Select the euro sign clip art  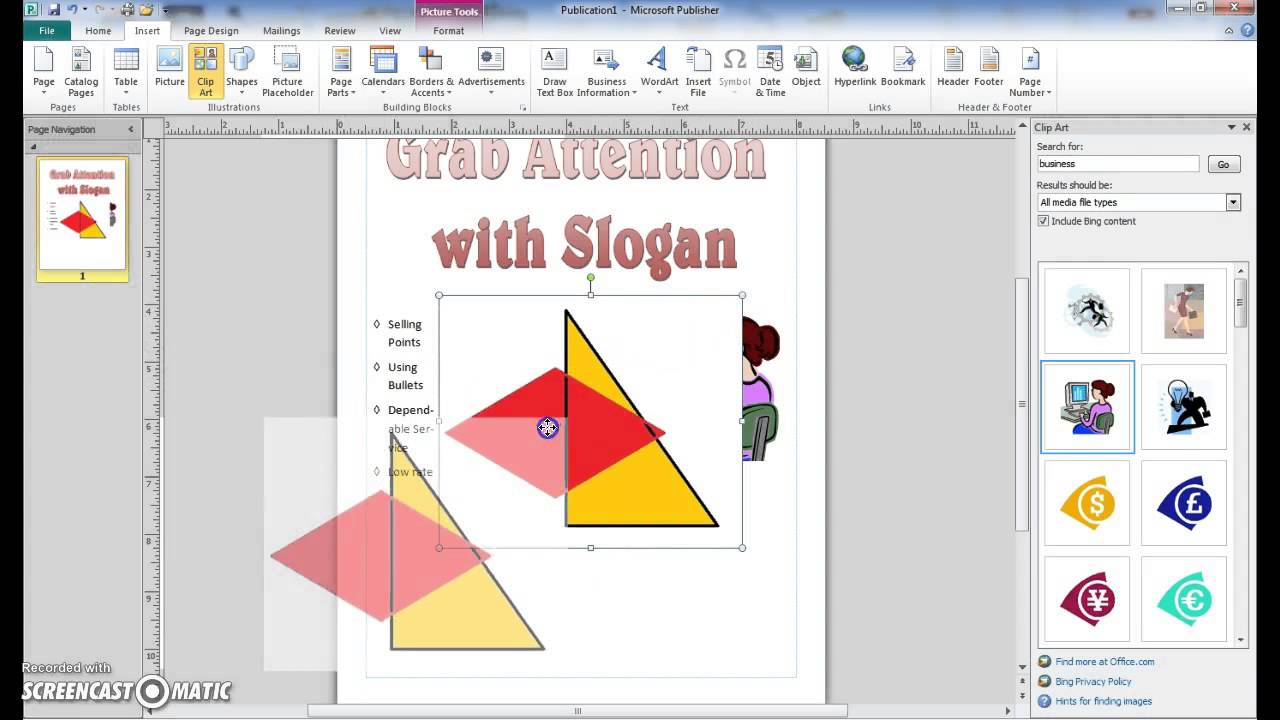[x=1184, y=599]
